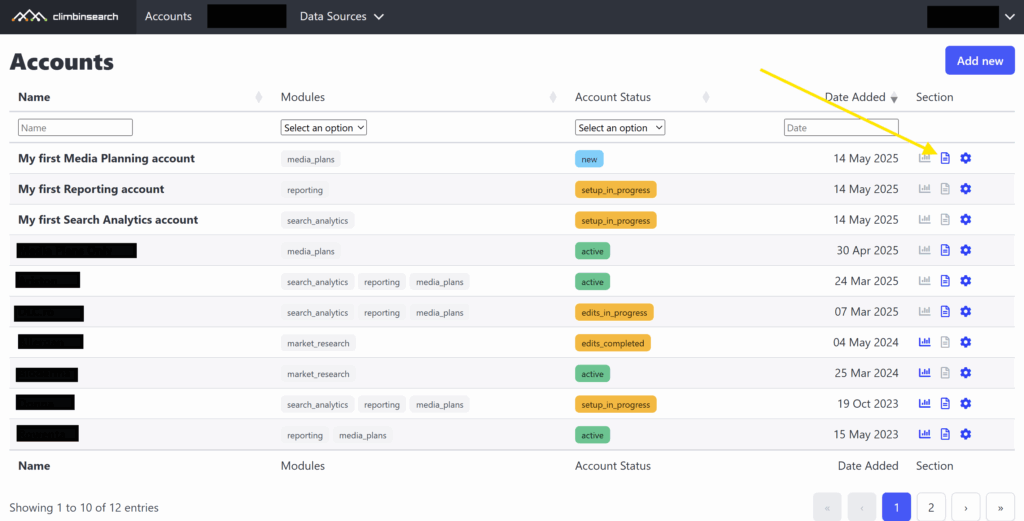Click chart icon in the 15 May 2023 row
The height and width of the screenshot is (521, 1024).
(x=925, y=435)
